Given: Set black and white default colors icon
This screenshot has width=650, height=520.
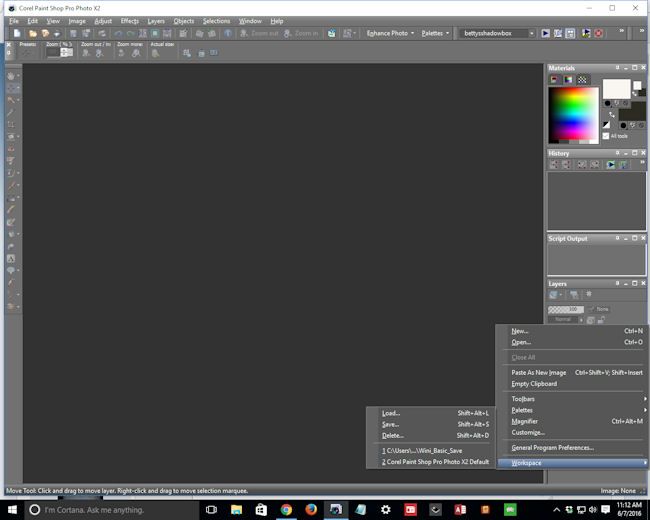Looking at the screenshot, I should click(x=606, y=124).
